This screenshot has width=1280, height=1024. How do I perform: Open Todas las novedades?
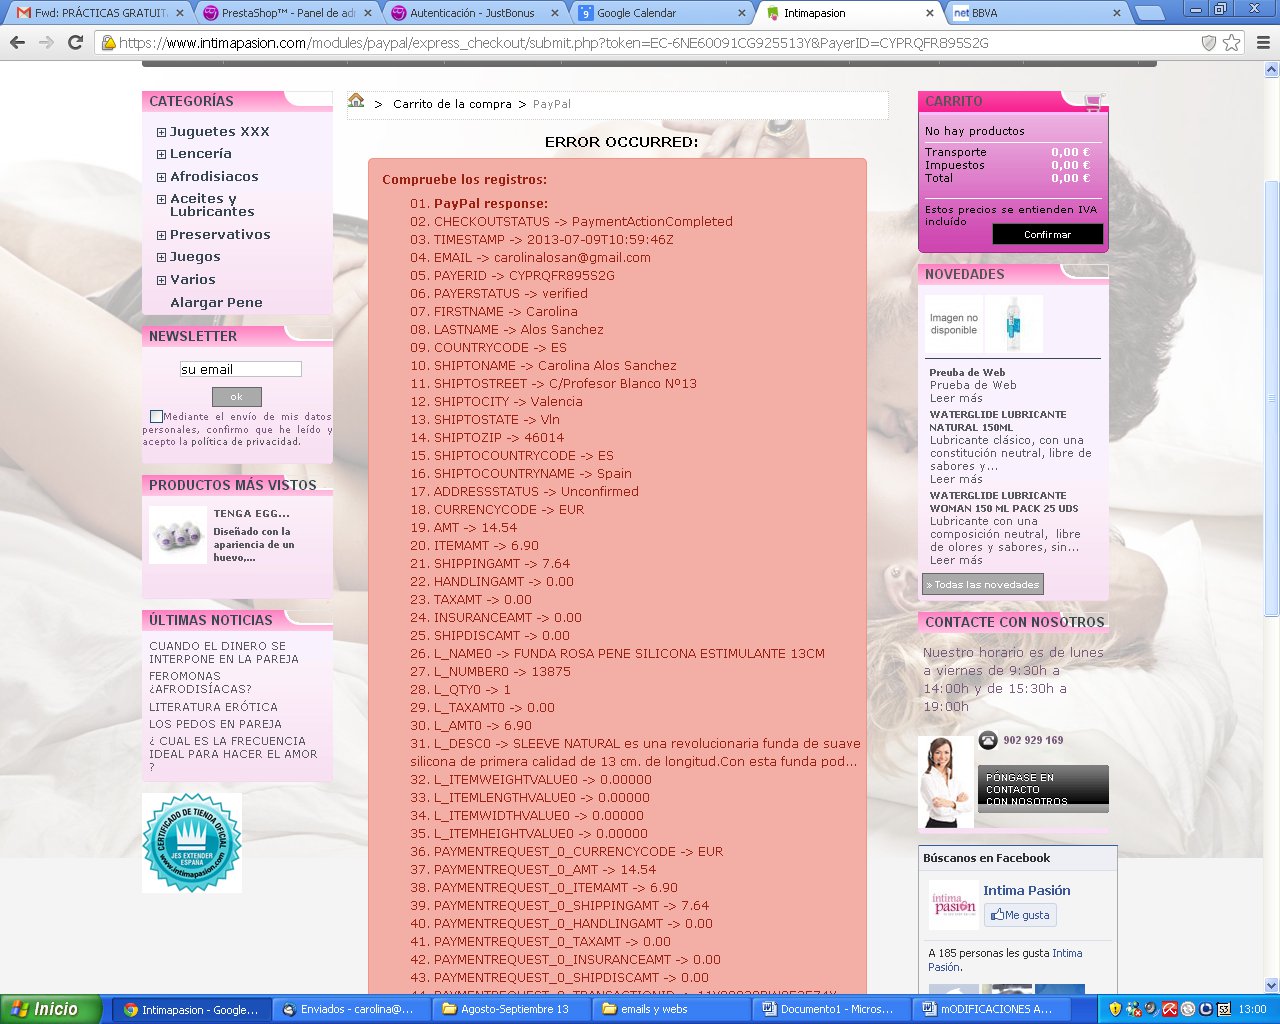point(983,585)
